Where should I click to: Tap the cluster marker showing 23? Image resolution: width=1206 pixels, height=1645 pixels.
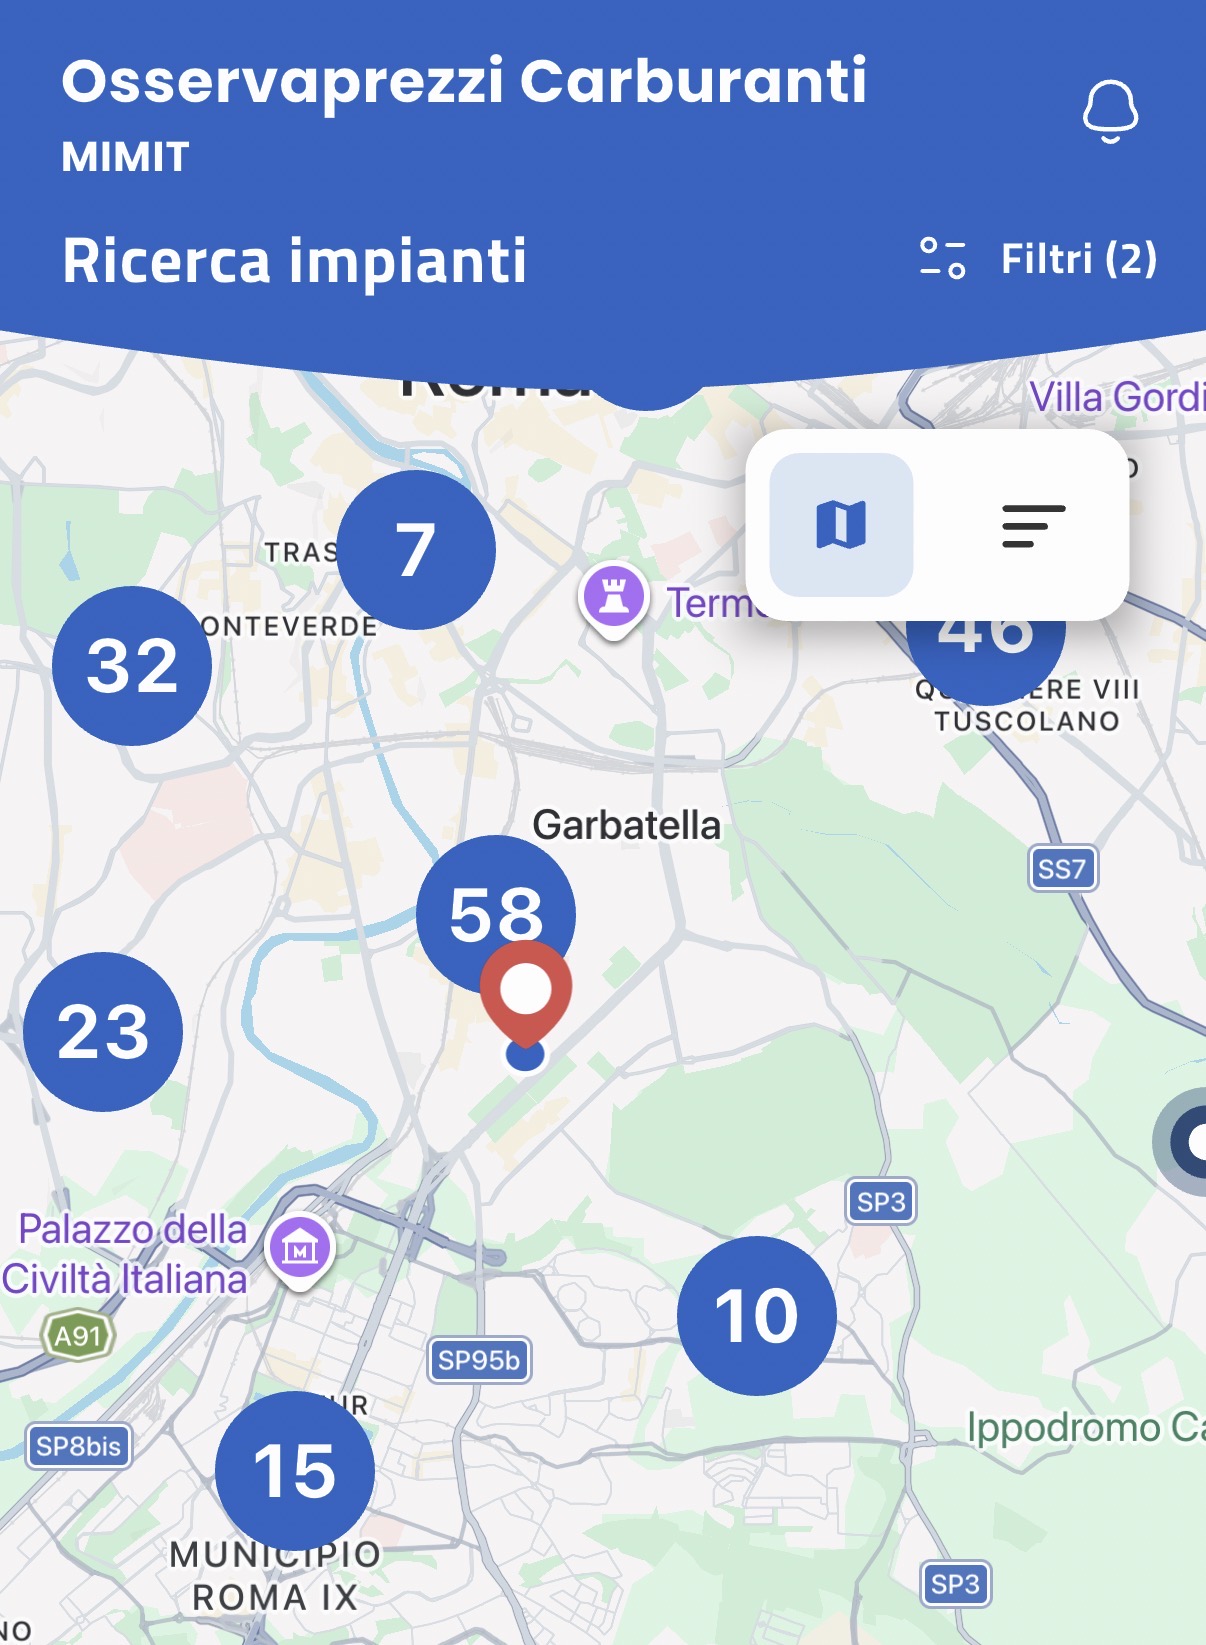pos(103,1031)
